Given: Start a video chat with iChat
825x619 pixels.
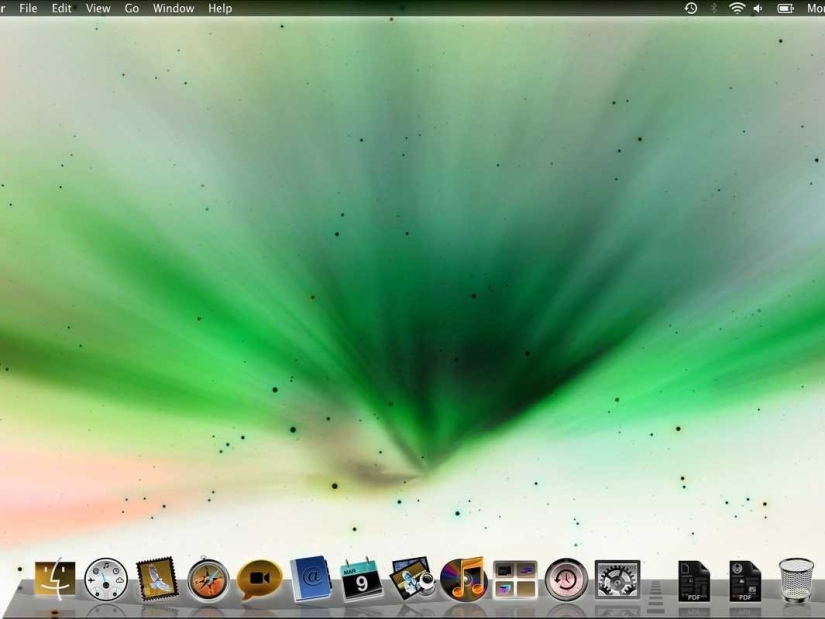Looking at the screenshot, I should click(x=258, y=580).
